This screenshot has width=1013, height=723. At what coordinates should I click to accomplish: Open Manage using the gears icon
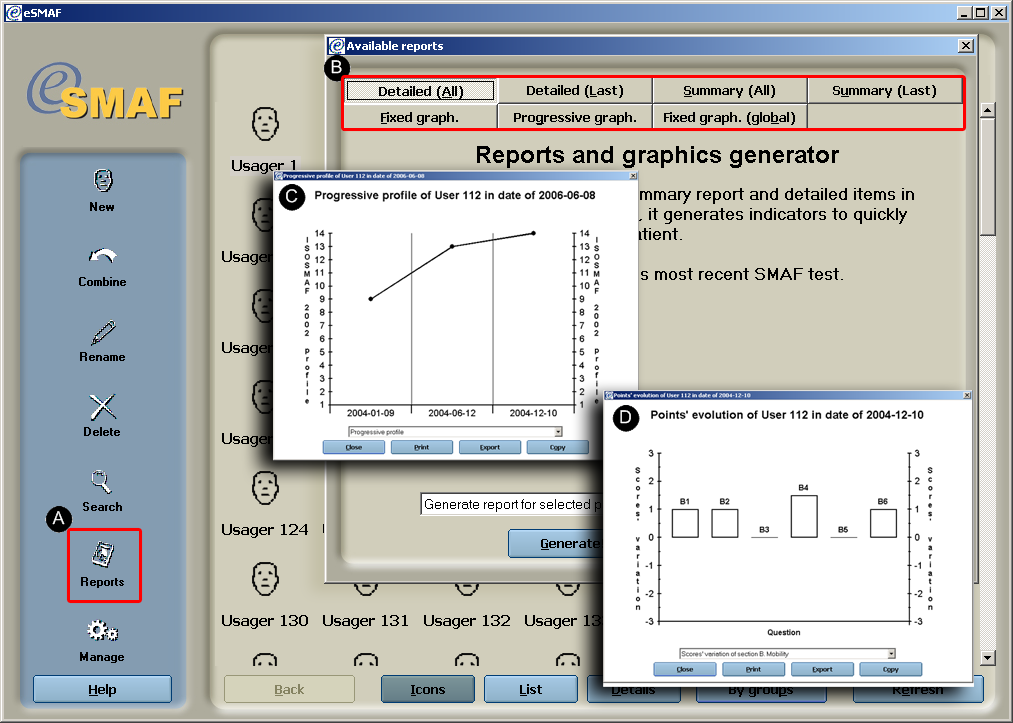click(103, 631)
